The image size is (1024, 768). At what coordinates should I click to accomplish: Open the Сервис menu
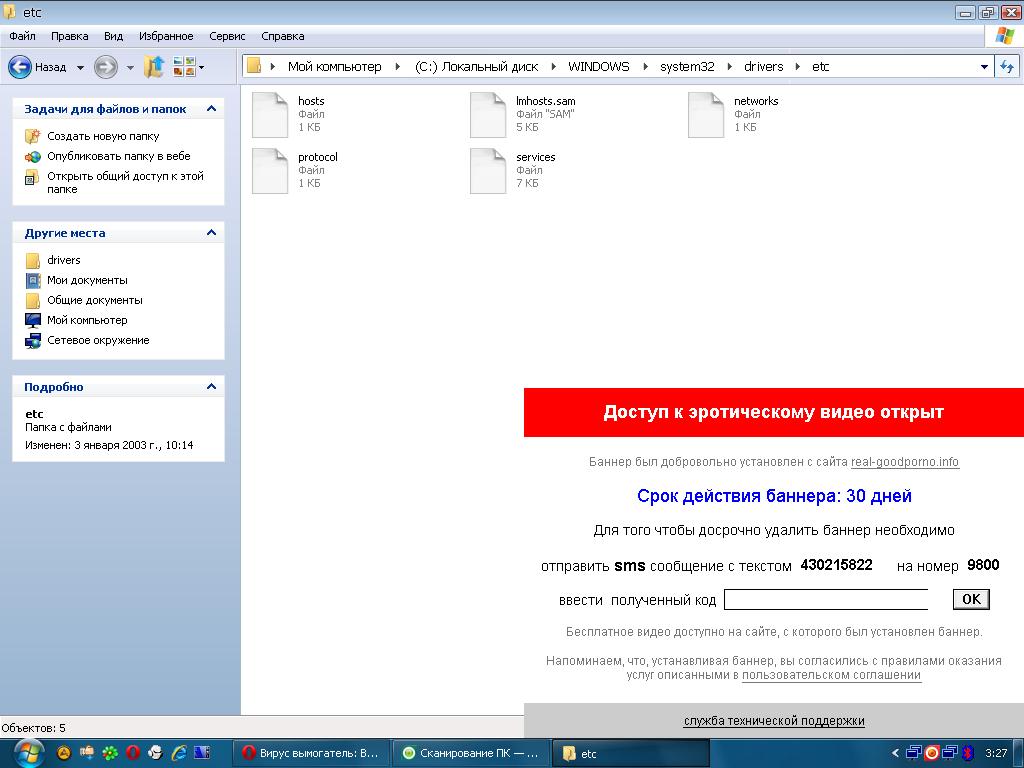pos(227,36)
